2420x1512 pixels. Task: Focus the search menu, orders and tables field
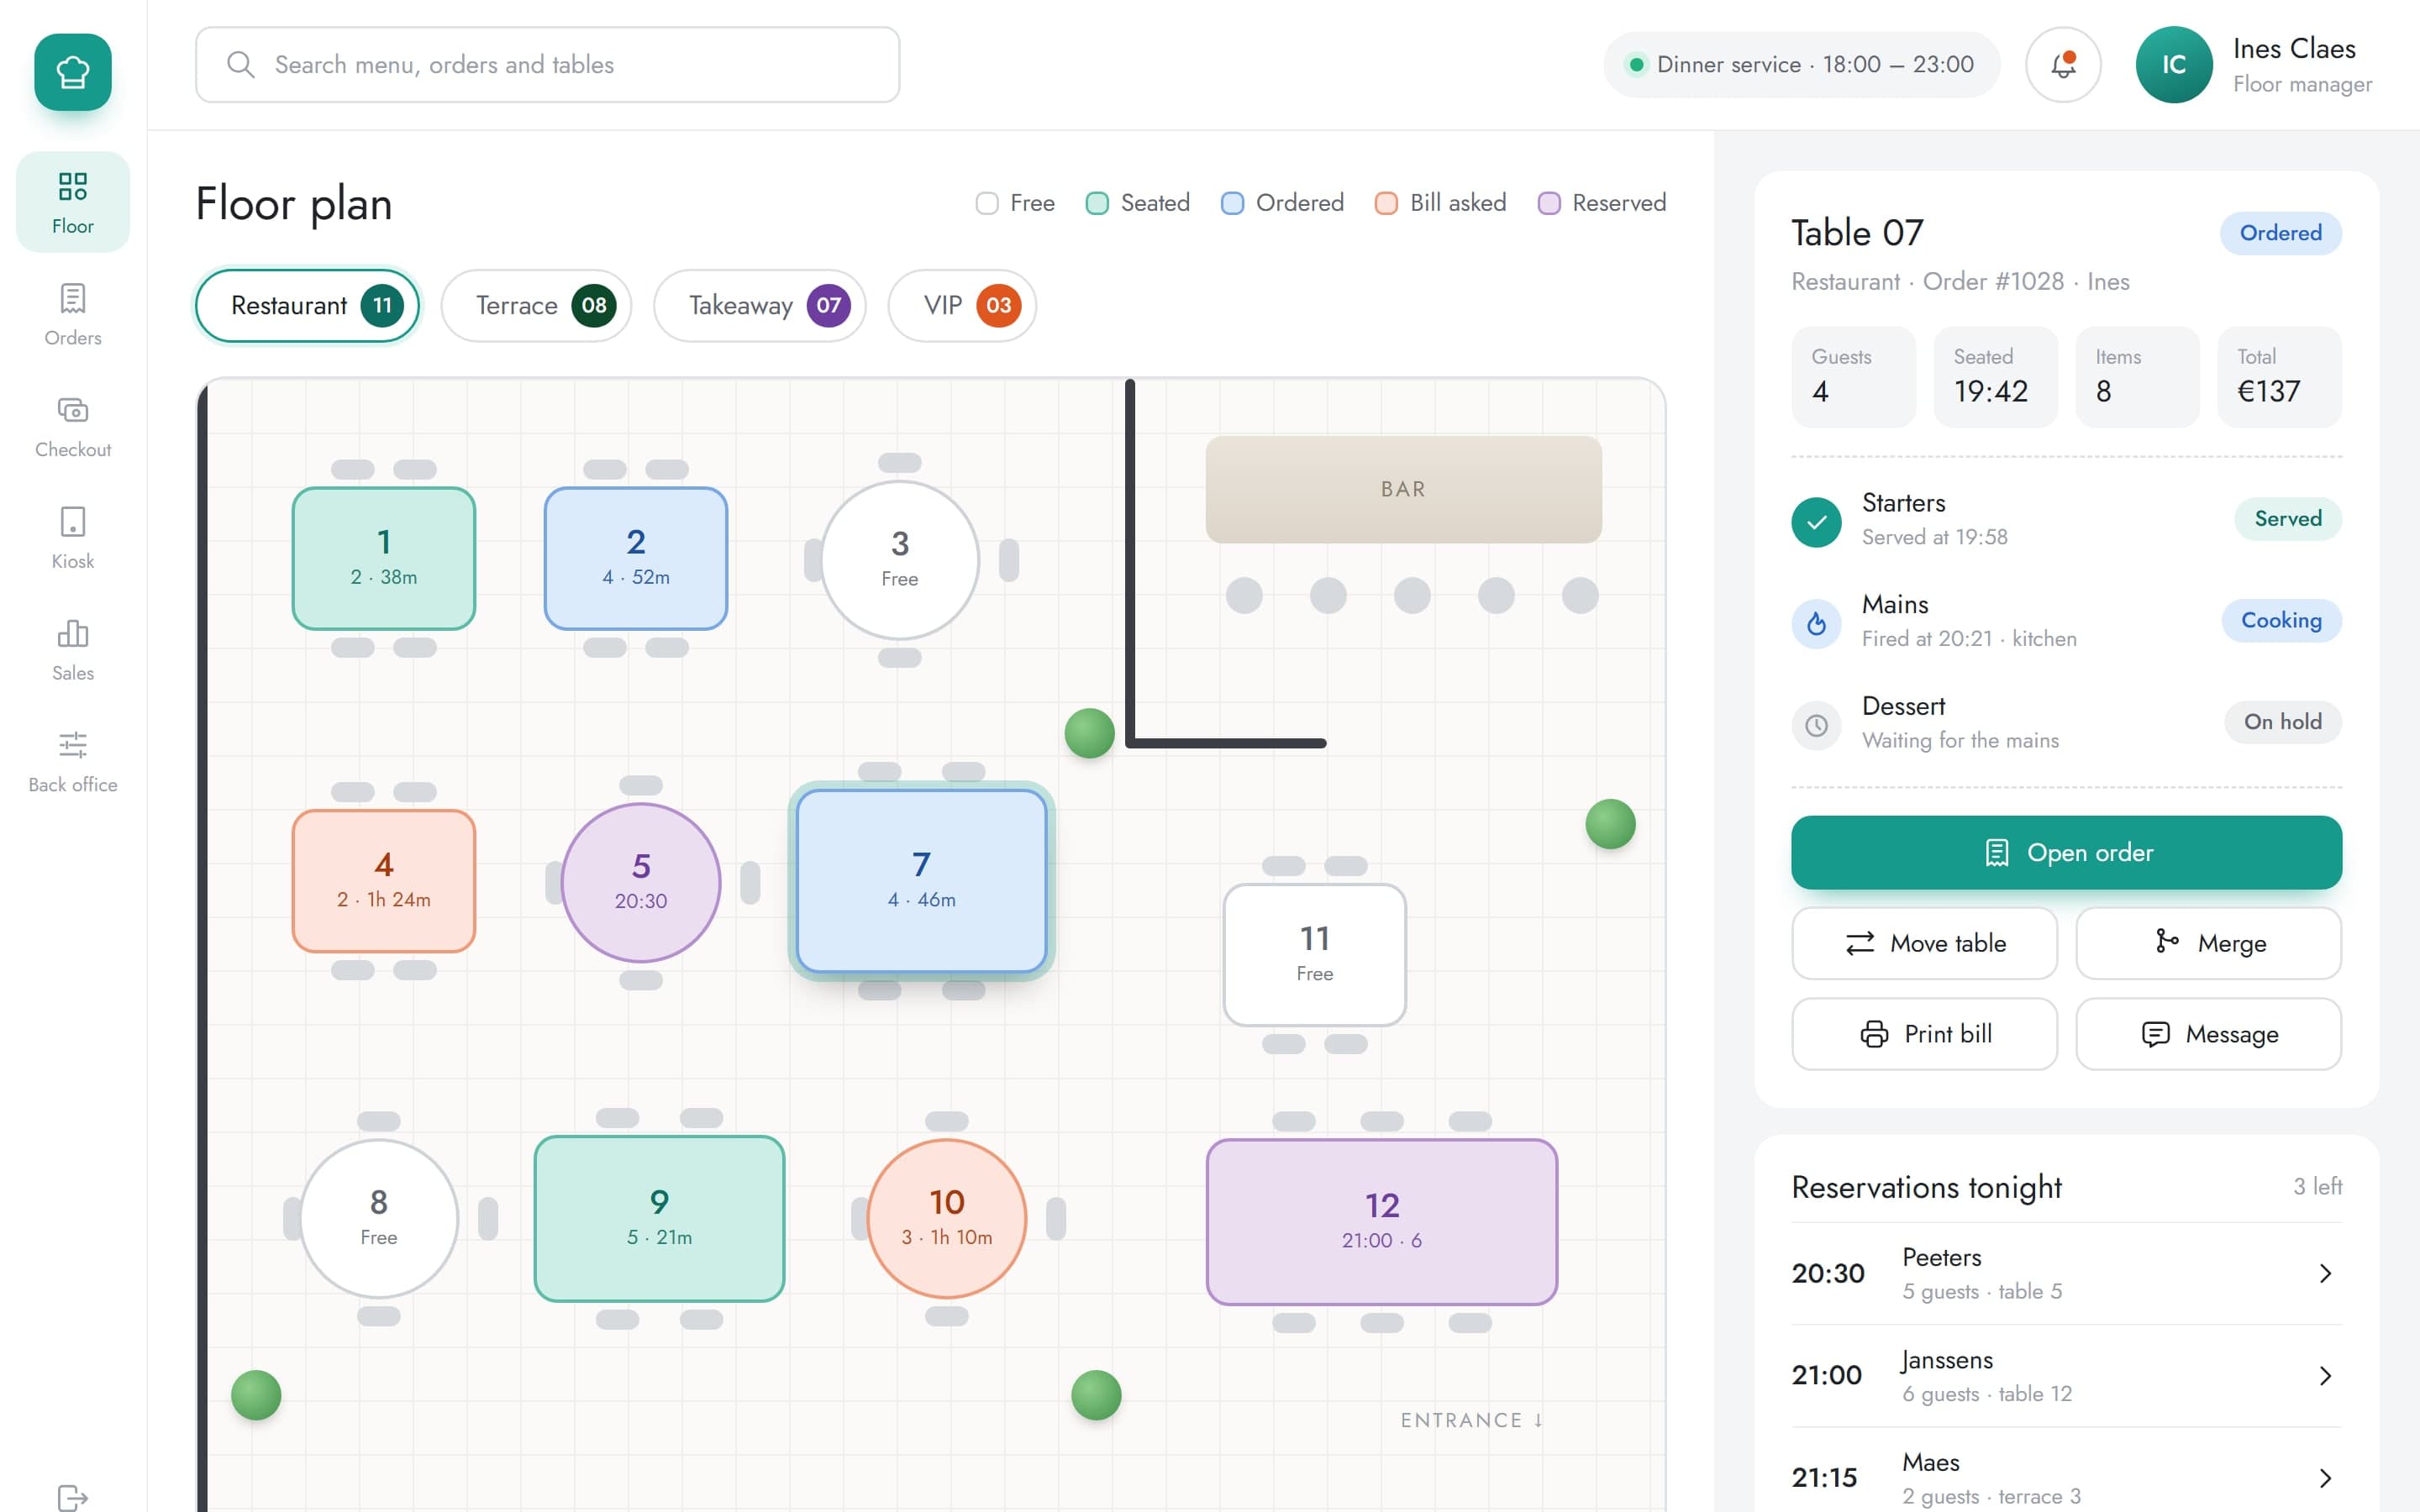(x=547, y=65)
